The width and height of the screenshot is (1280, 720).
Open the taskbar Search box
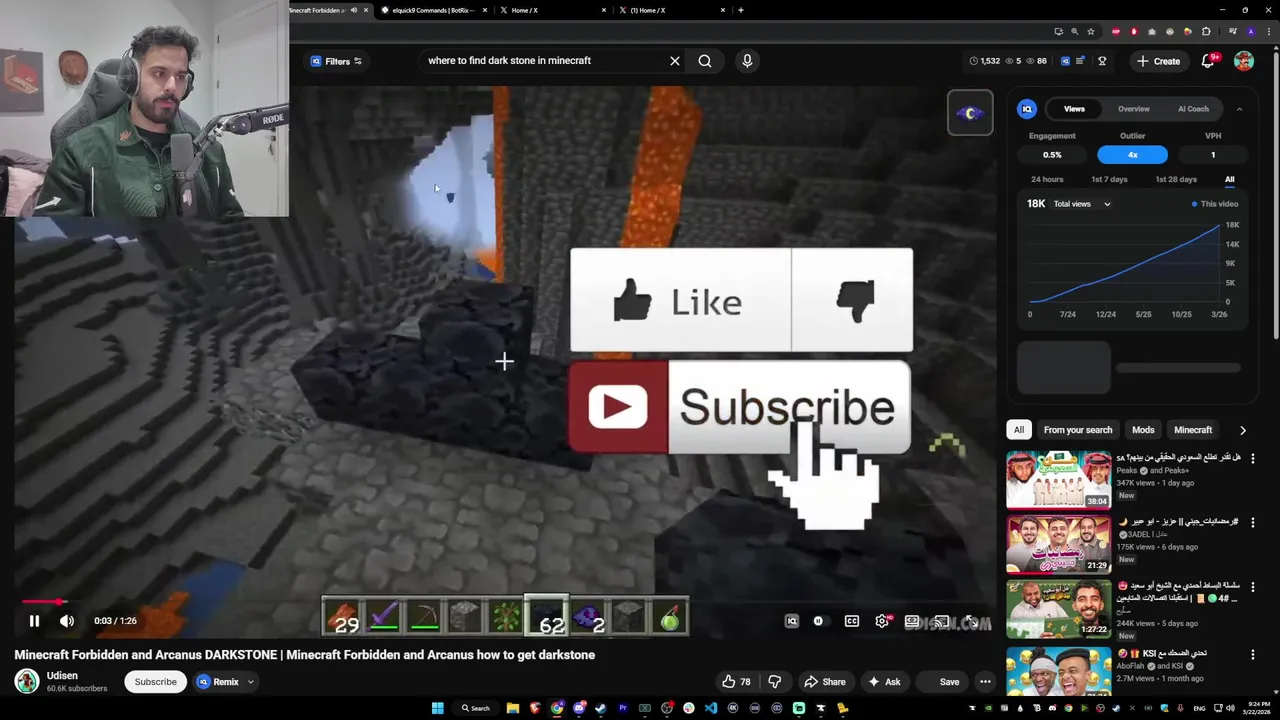475,708
